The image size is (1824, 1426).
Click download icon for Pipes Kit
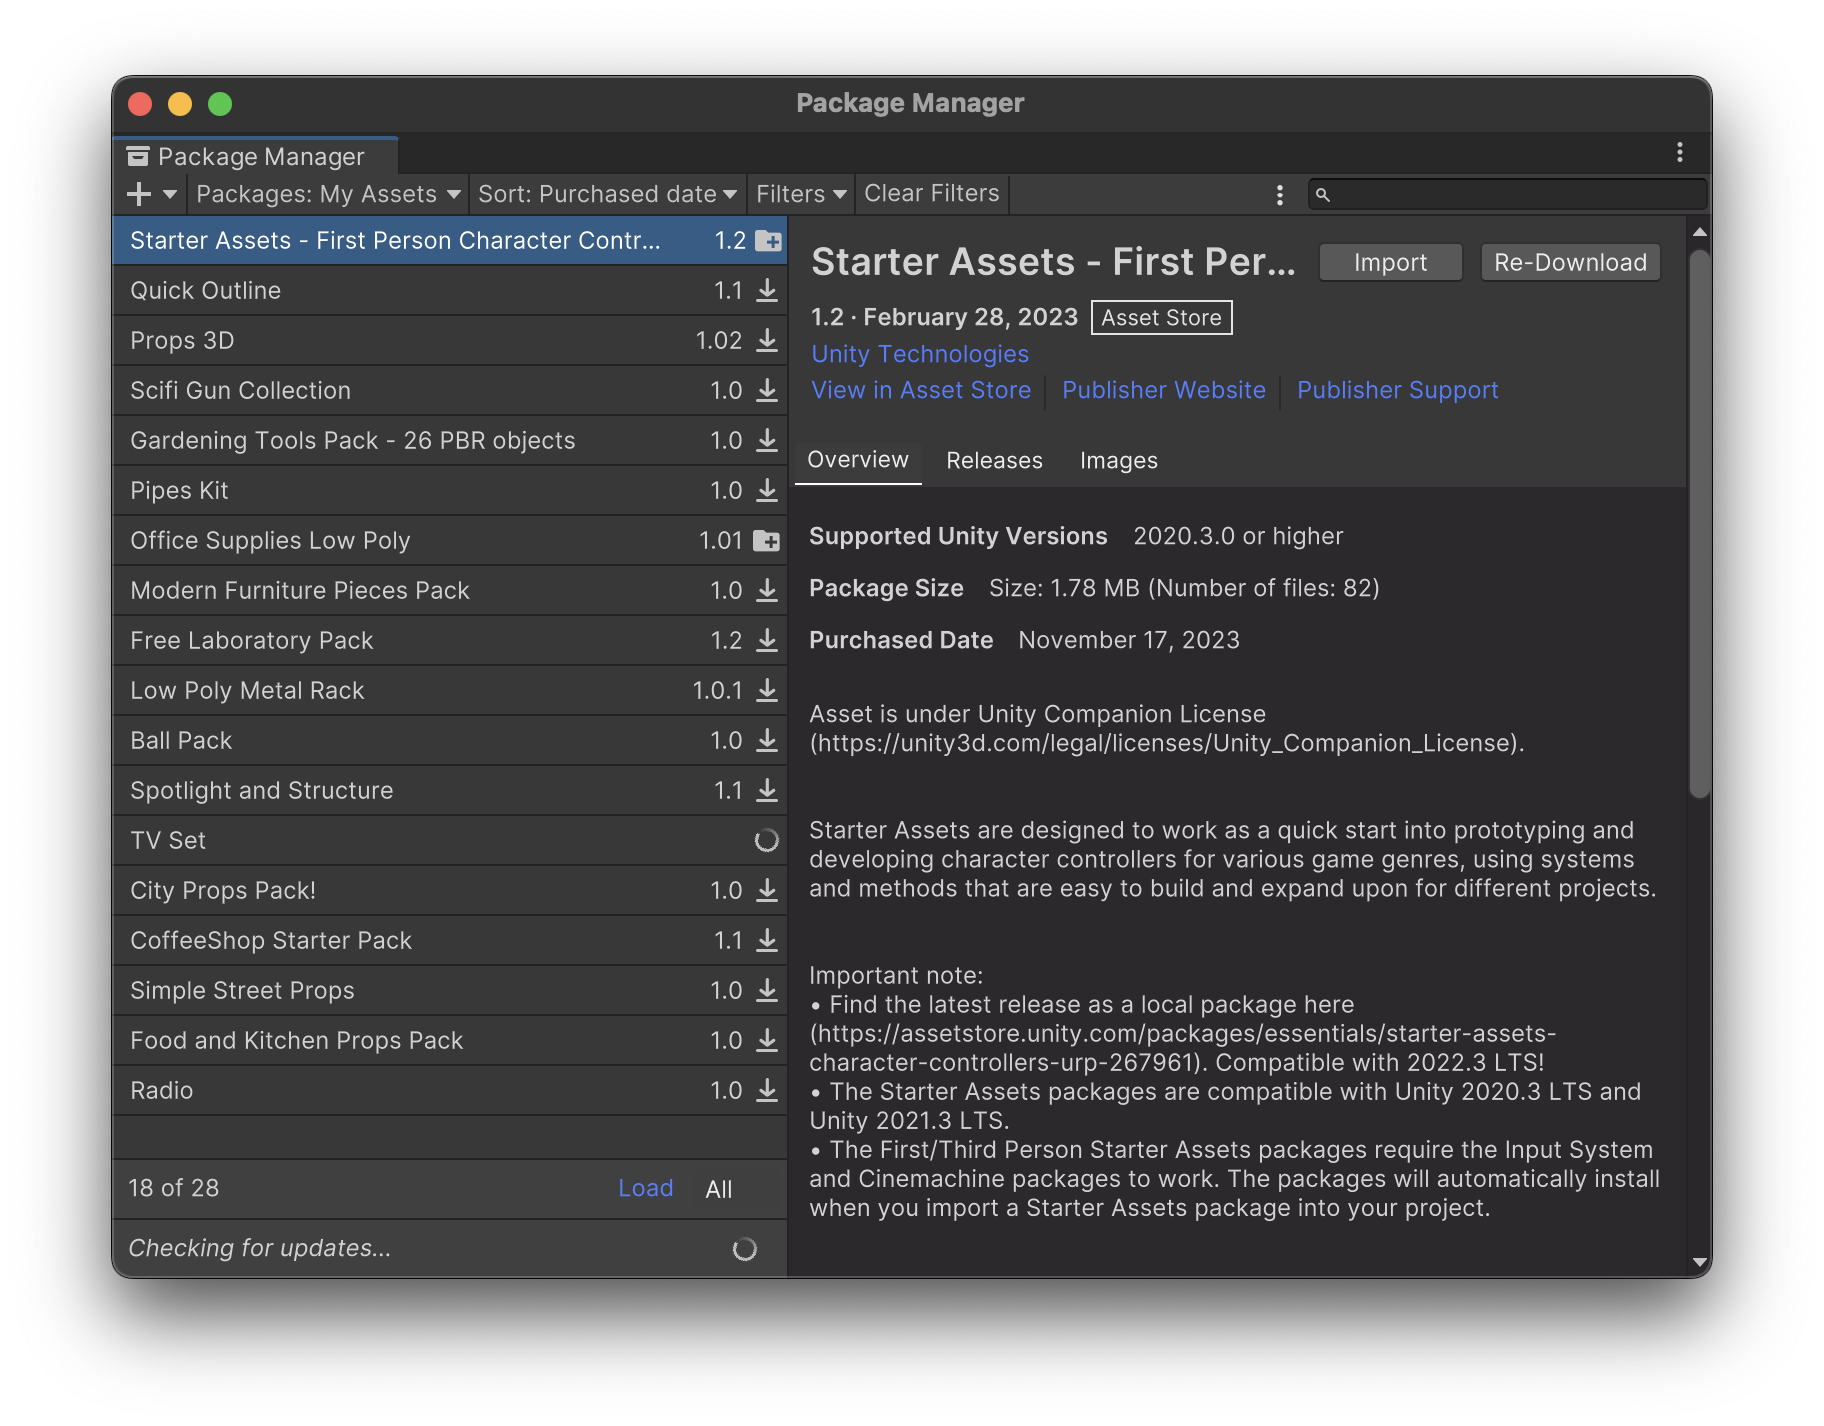point(767,490)
